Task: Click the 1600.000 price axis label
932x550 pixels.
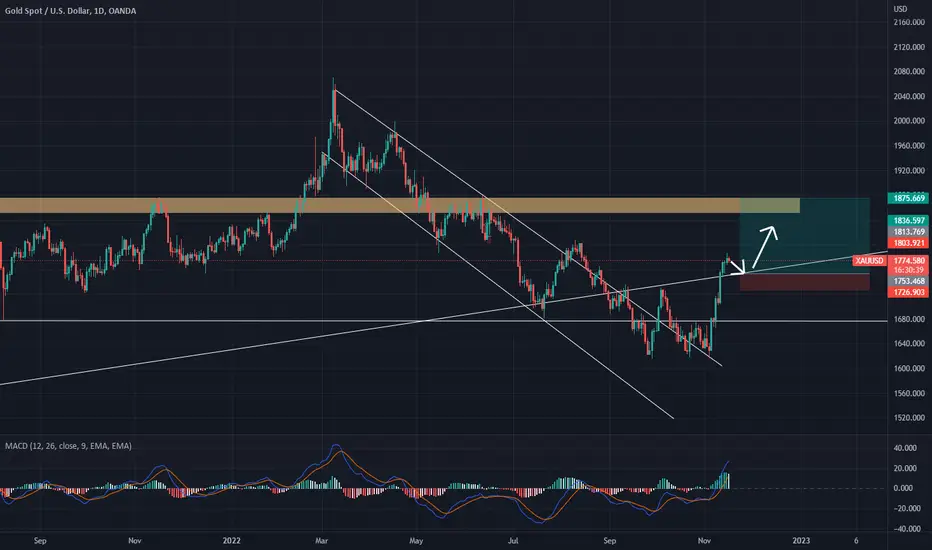Action: (909, 369)
